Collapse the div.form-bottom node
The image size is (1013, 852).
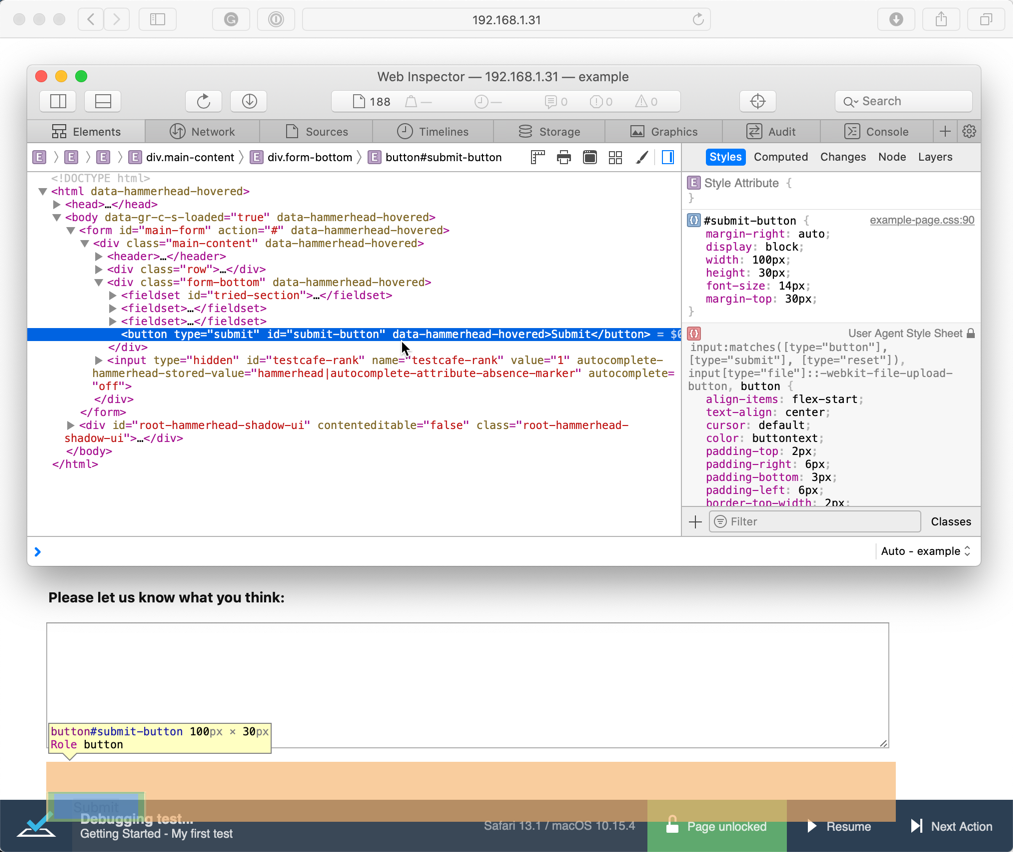pos(99,282)
